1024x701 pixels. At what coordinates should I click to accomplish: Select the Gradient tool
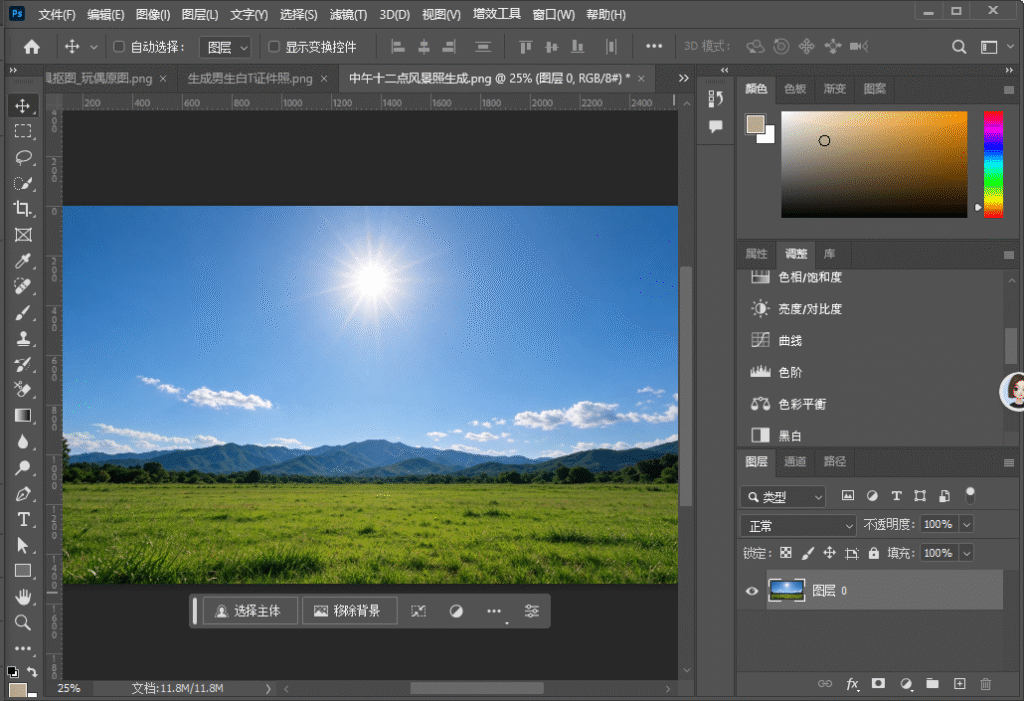tap(23, 416)
